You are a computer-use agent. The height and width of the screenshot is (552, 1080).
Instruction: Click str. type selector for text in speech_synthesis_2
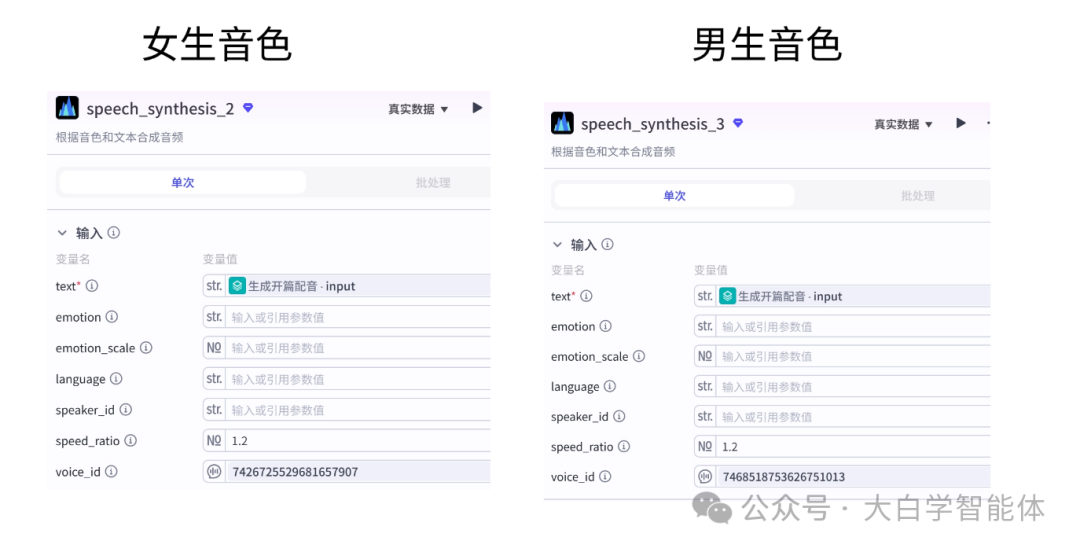(x=214, y=286)
